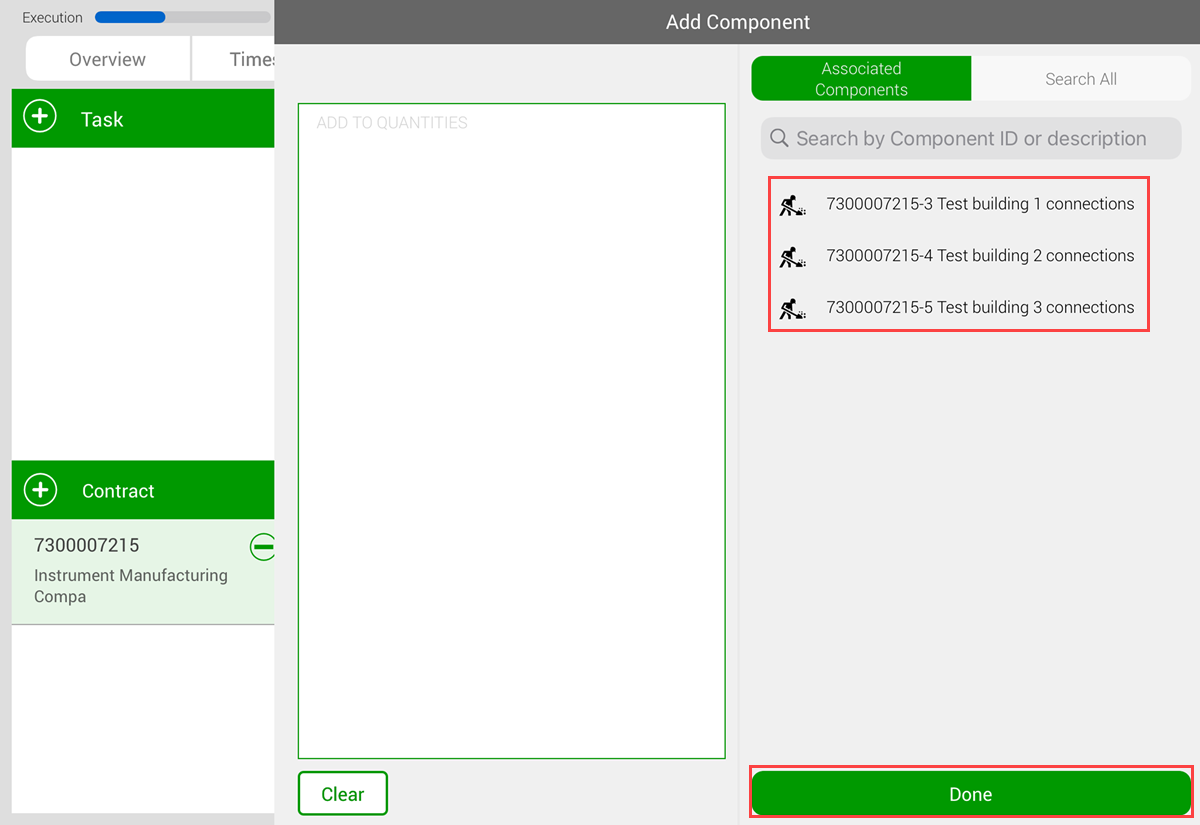The height and width of the screenshot is (825, 1200).
Task: Focus the Search by Component ID field
Action: pos(971,138)
